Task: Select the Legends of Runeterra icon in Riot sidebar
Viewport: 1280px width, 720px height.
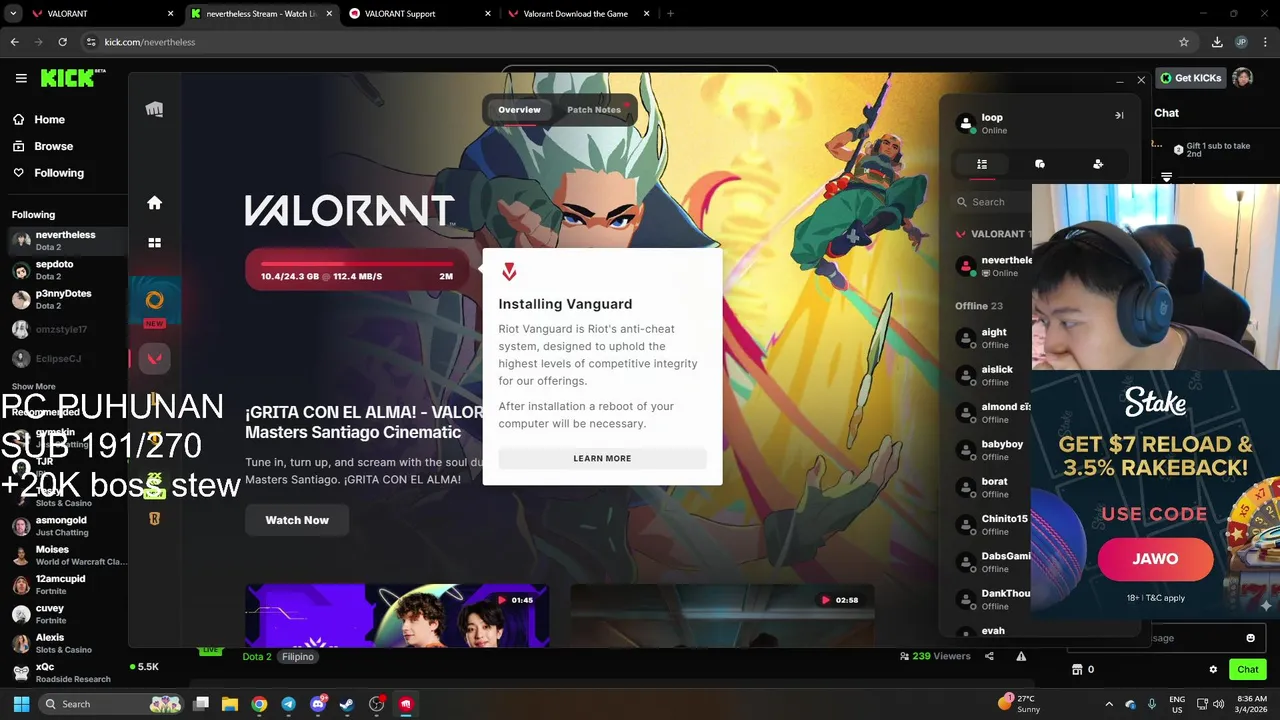Action: [x=154, y=518]
